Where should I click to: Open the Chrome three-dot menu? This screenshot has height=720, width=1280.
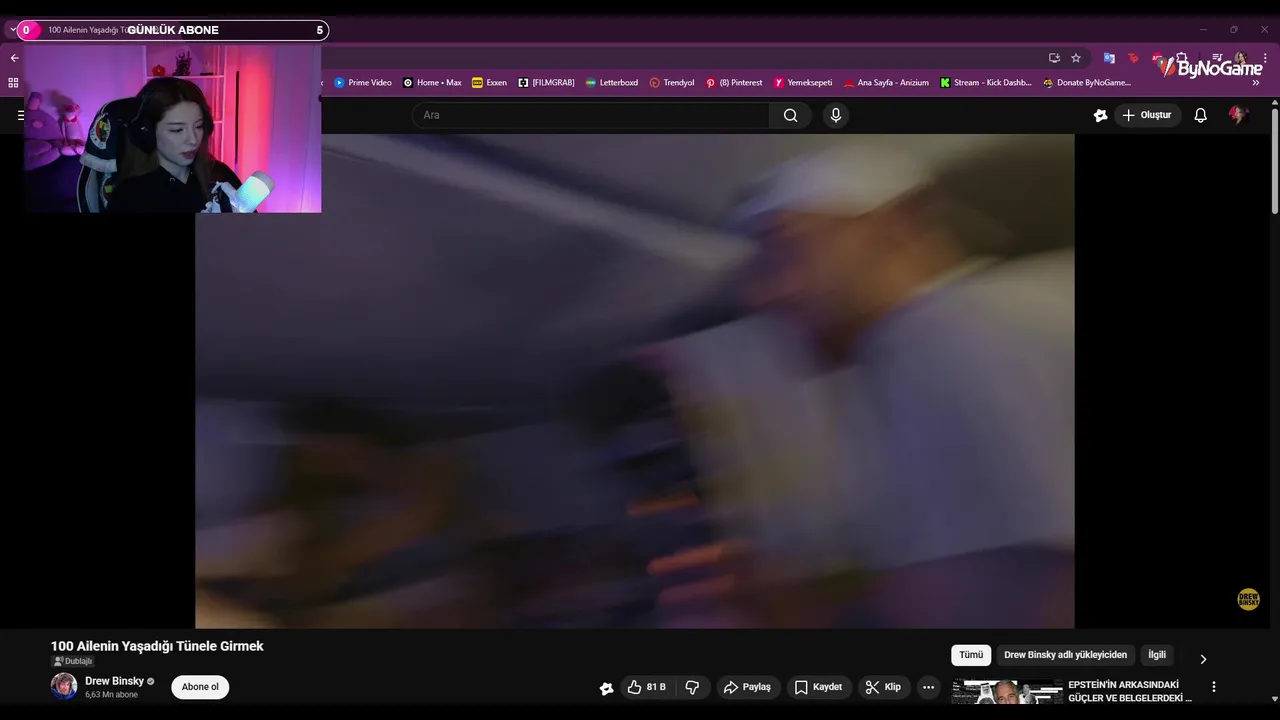click(1265, 58)
